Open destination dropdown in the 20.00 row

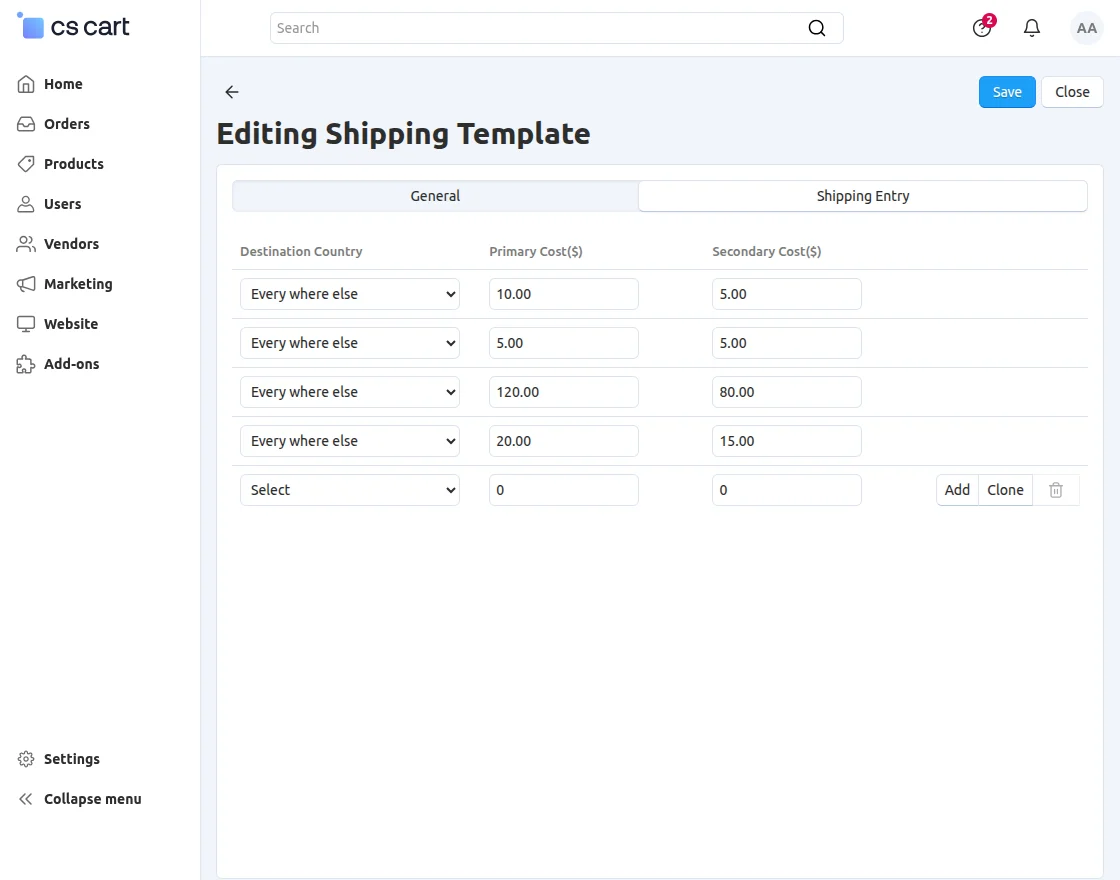tap(349, 441)
